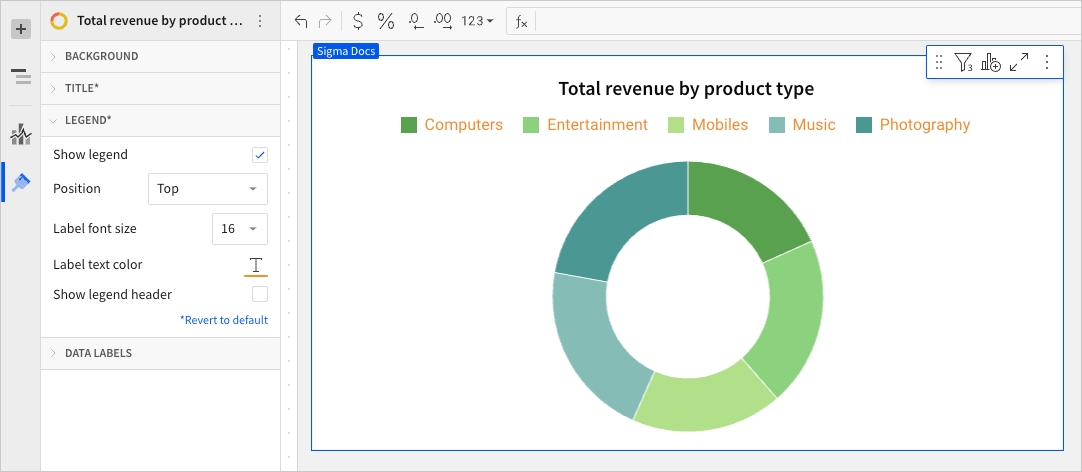Enable the Show legend header checkbox

click(260, 294)
